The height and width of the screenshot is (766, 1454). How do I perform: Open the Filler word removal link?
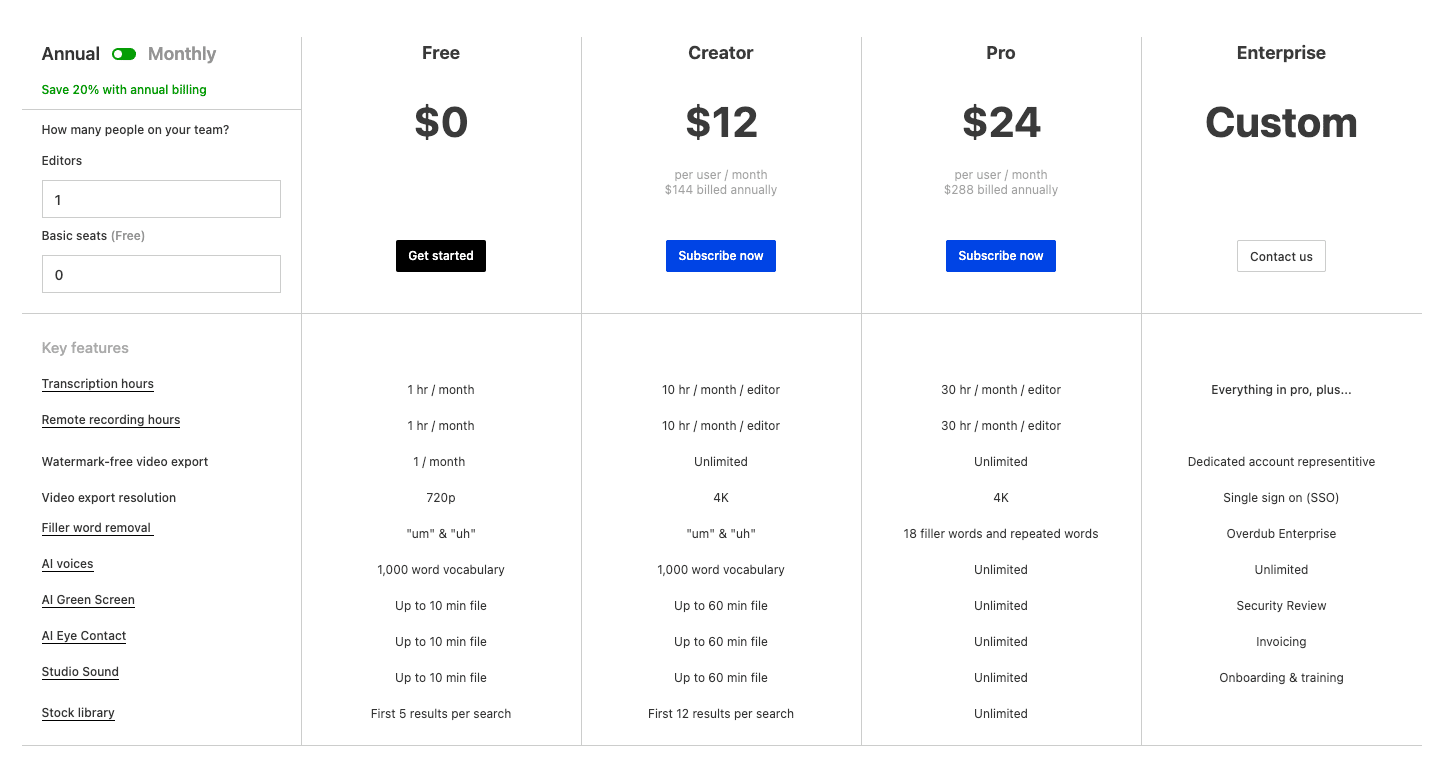[97, 528]
